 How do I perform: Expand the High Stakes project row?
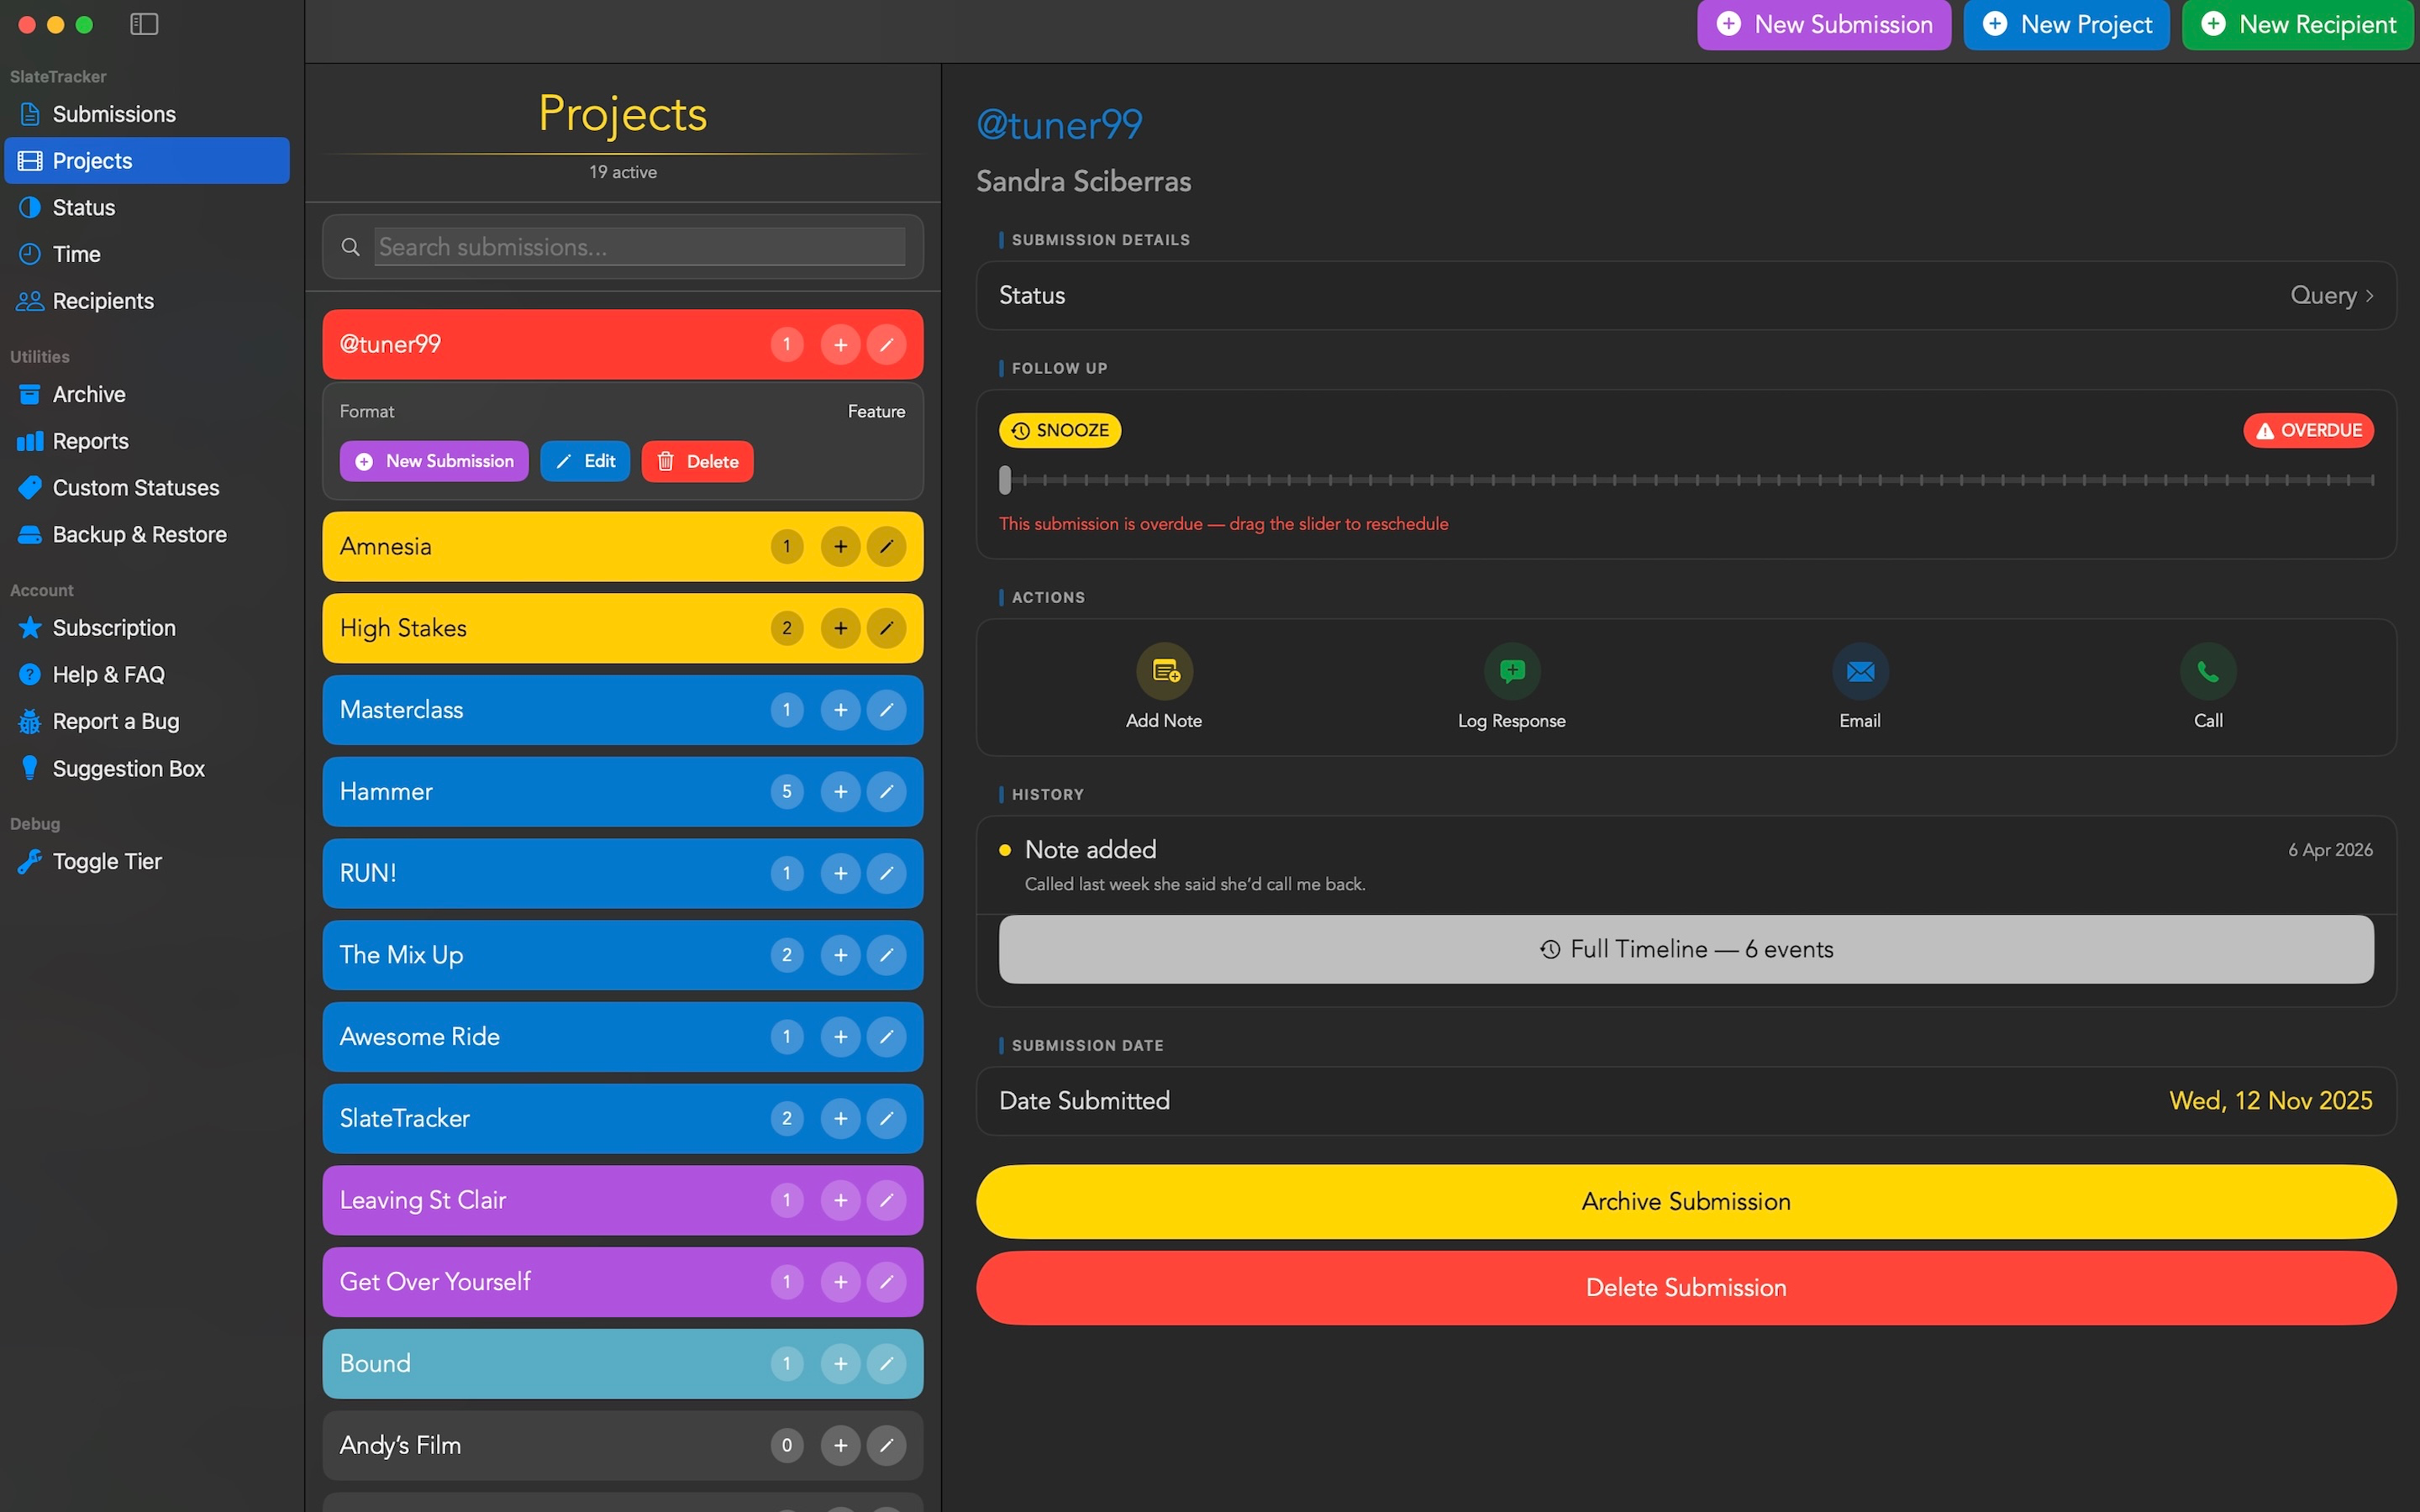(x=622, y=628)
